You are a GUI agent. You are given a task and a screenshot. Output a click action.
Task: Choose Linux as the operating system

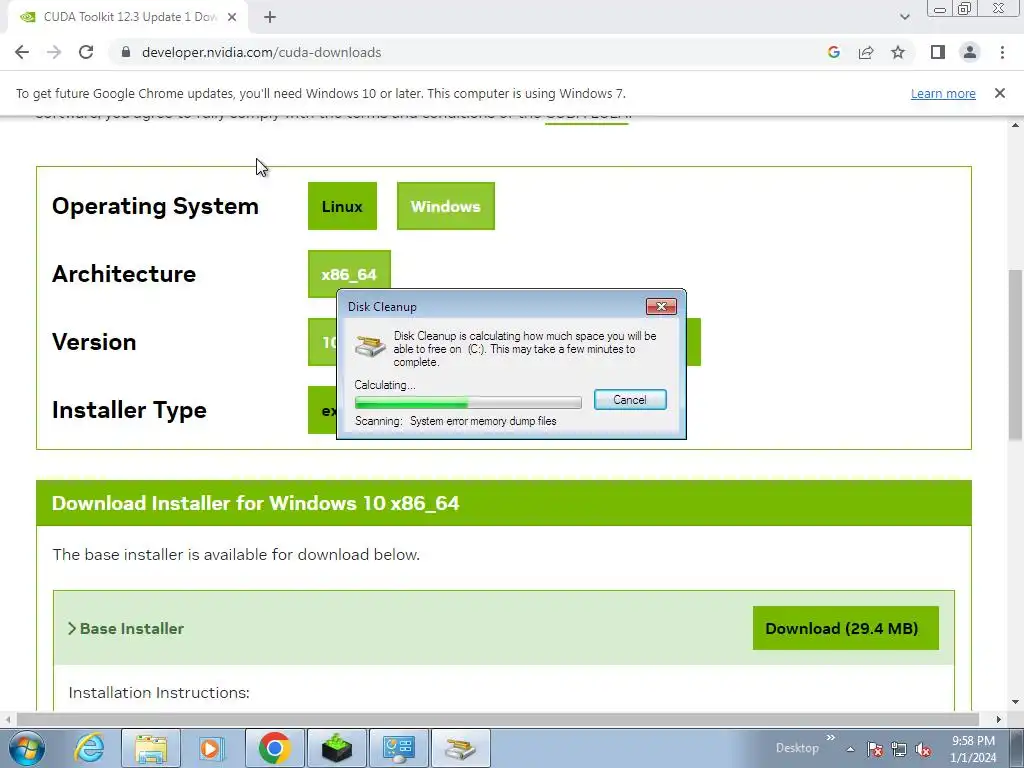click(x=342, y=206)
